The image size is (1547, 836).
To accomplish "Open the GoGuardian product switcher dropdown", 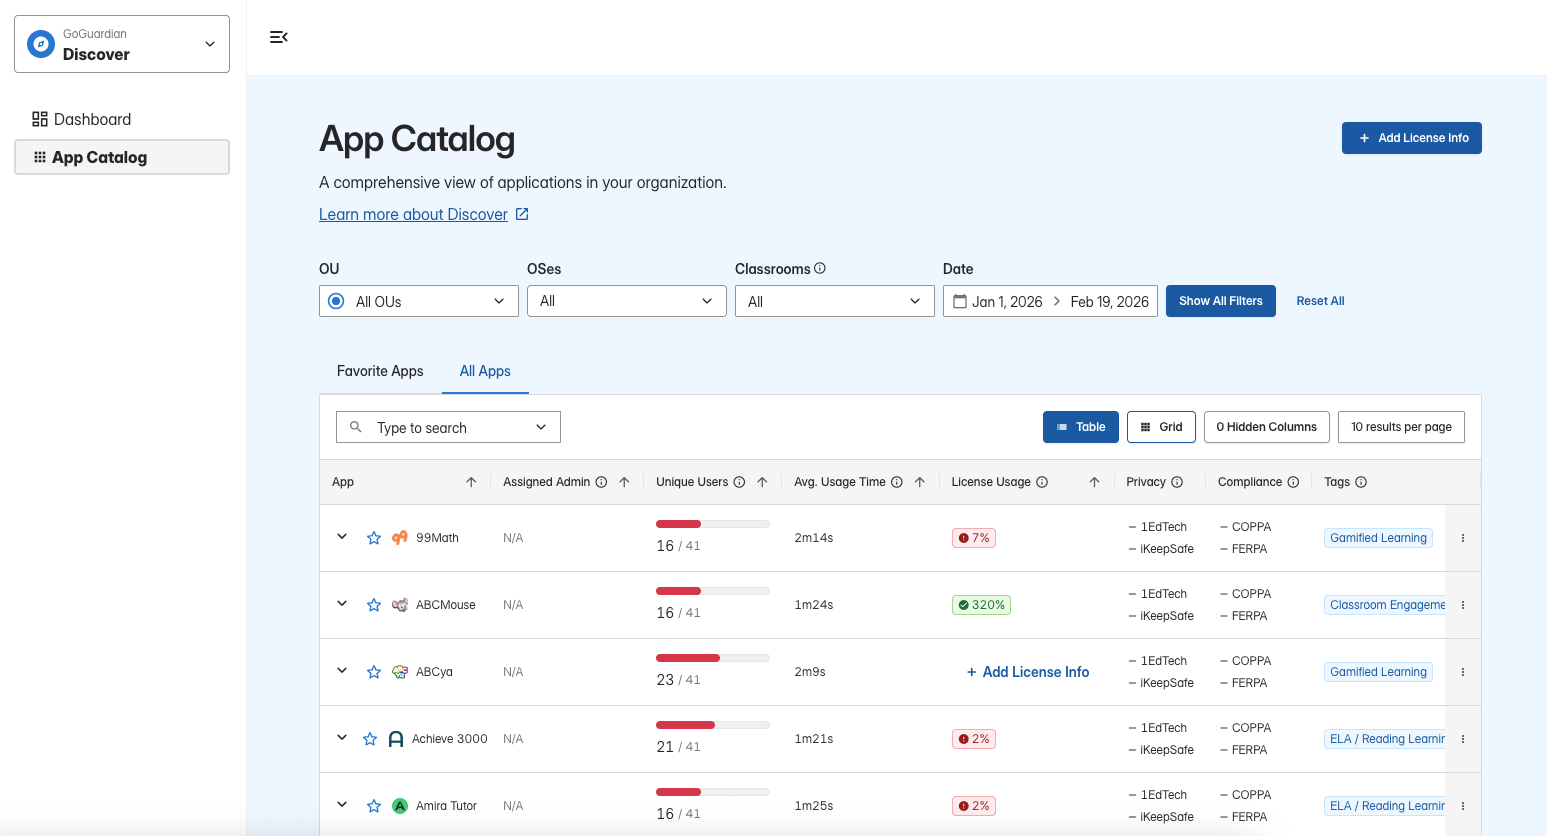I will point(122,44).
